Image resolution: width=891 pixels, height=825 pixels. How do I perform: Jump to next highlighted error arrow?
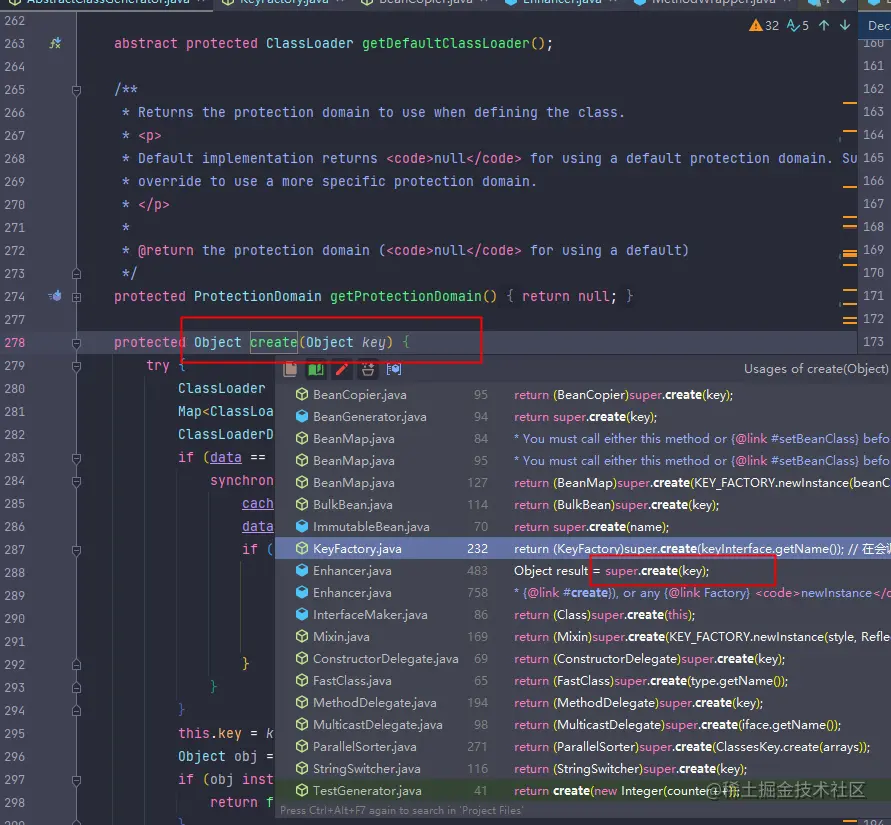pos(845,25)
